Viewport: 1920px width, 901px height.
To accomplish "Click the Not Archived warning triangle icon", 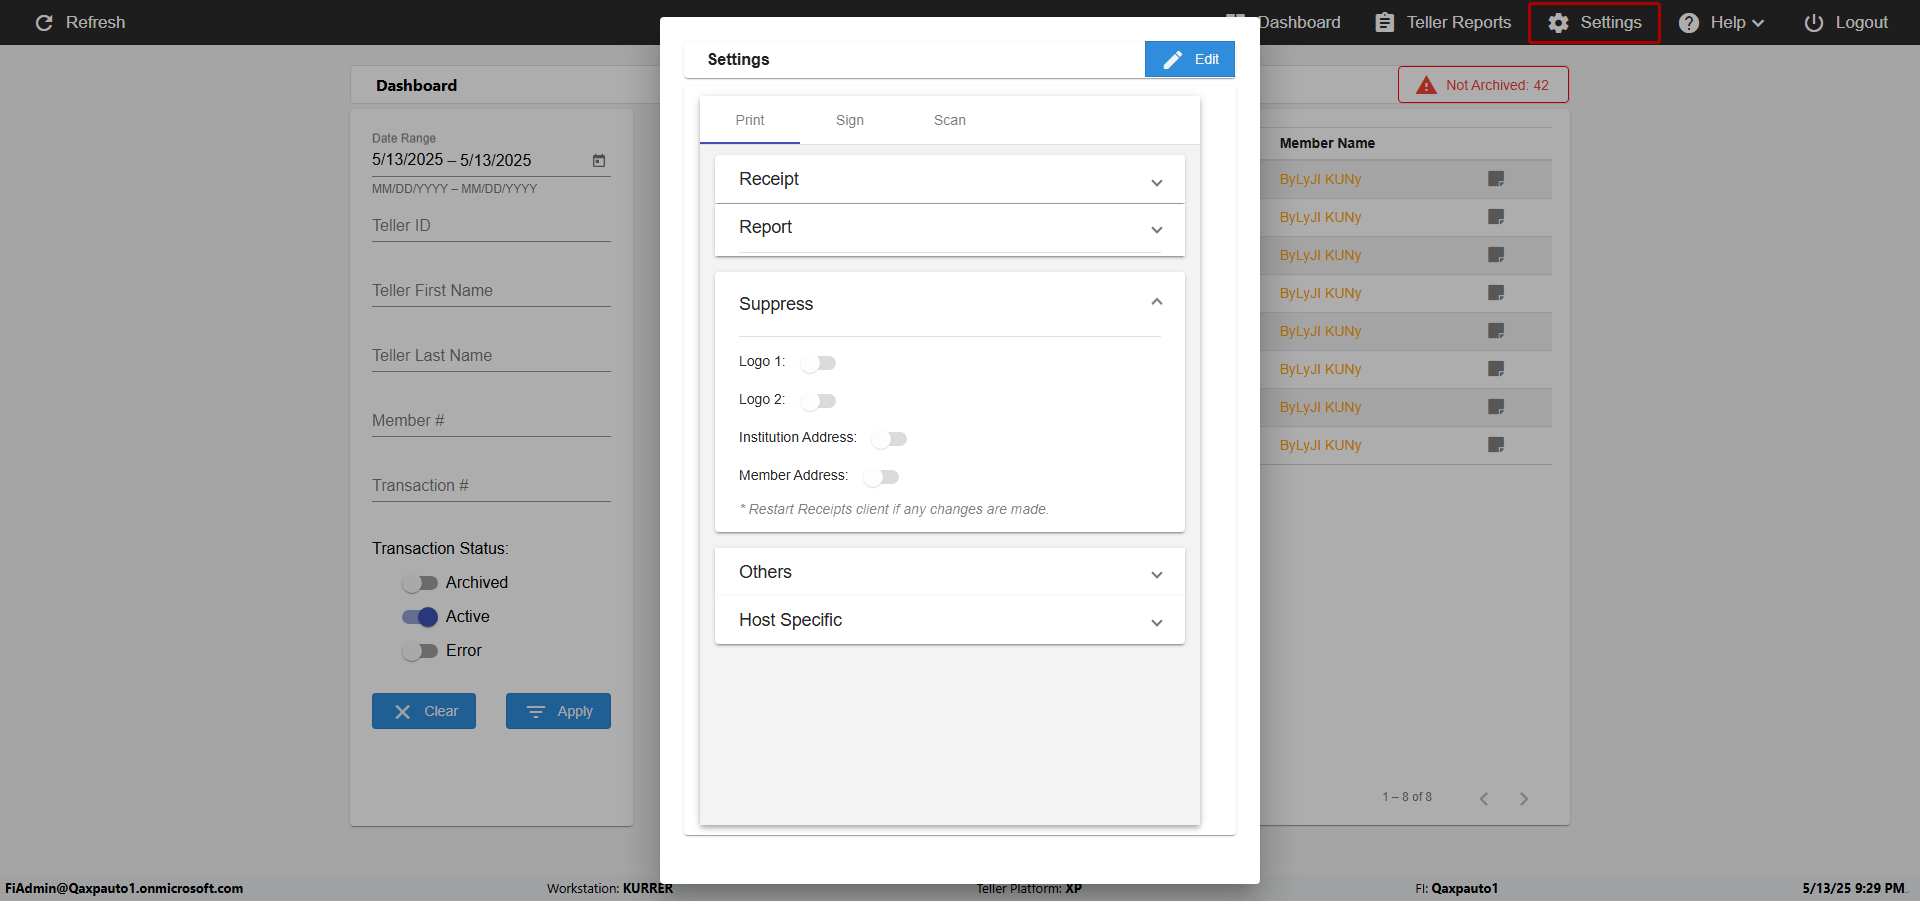I will coord(1426,85).
